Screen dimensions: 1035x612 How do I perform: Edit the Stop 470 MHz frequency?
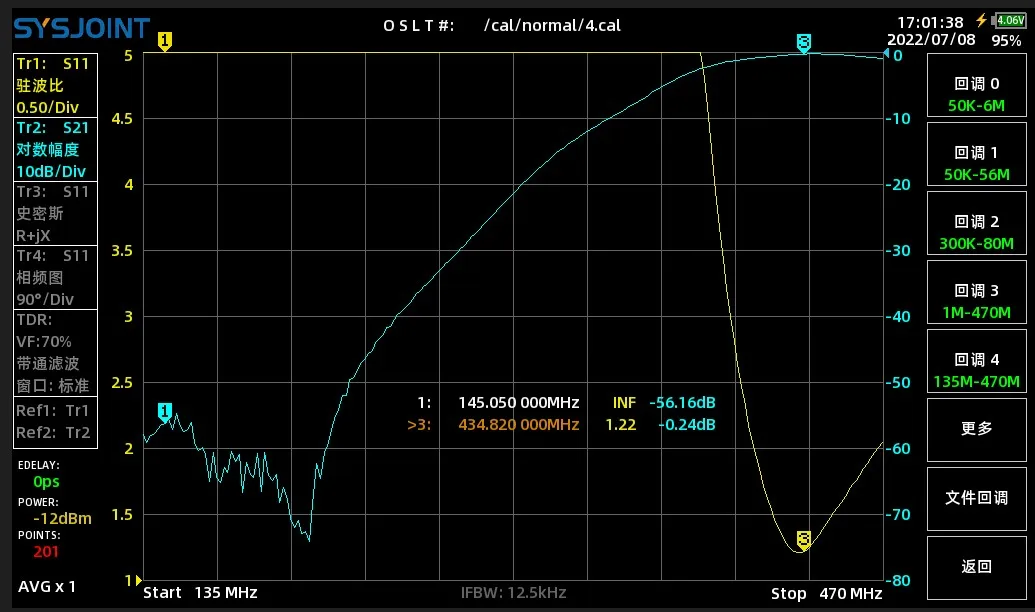click(x=826, y=593)
